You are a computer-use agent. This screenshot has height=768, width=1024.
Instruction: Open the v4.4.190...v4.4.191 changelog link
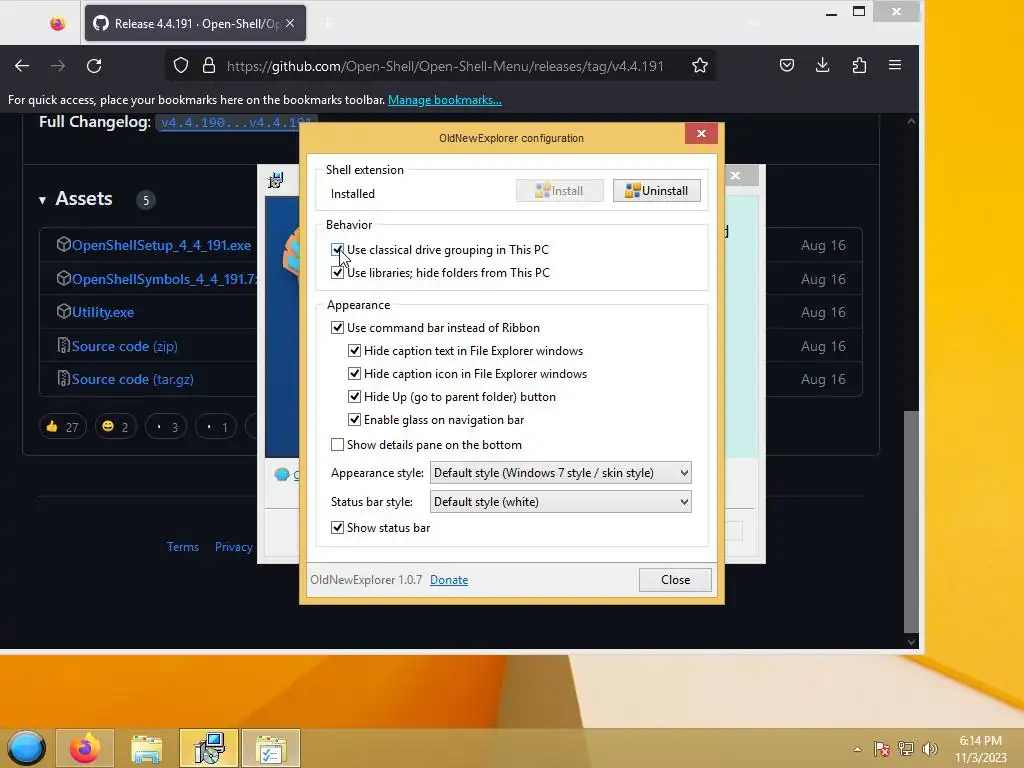[235, 122]
